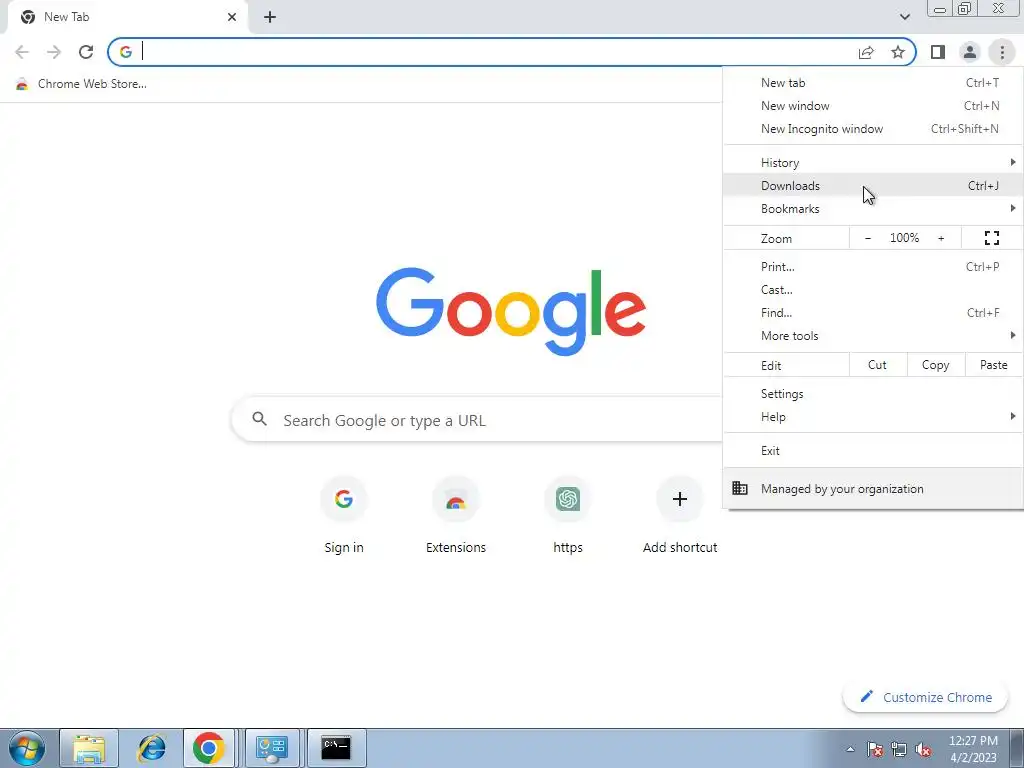This screenshot has width=1024, height=768.
Task: Open the control panel taskbar icon
Action: (x=272, y=748)
